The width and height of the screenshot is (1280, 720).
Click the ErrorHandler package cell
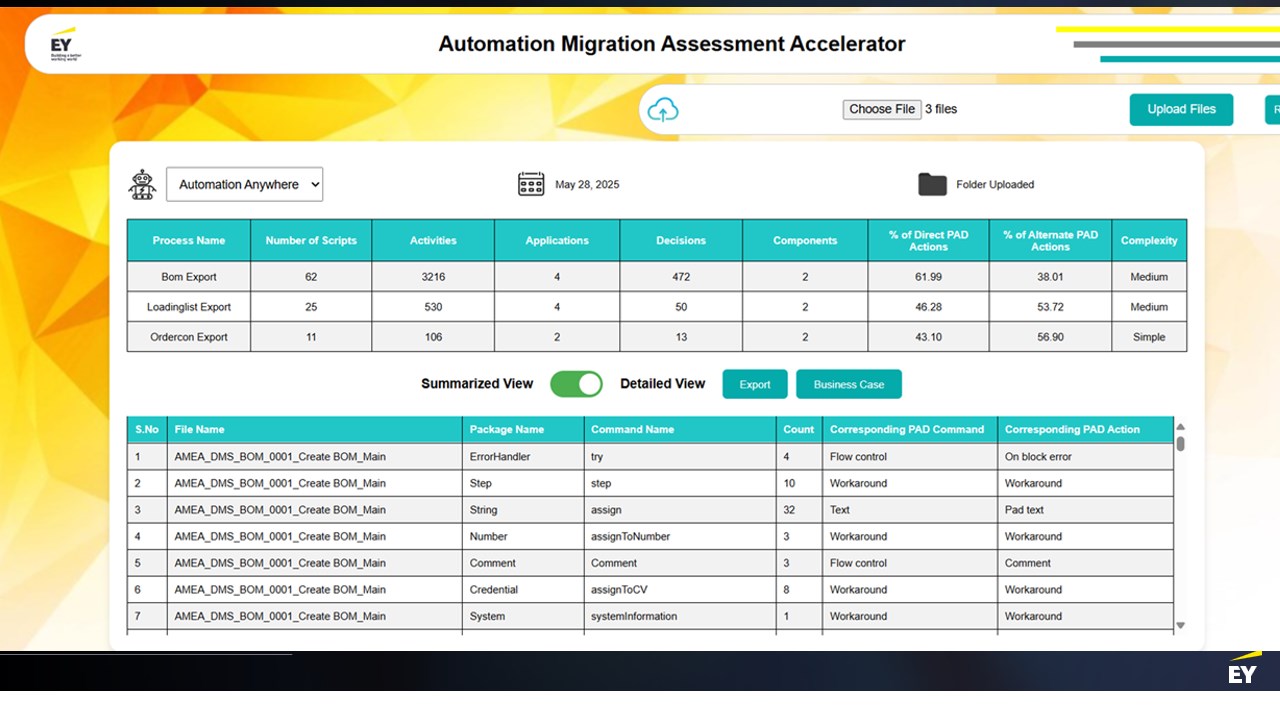coord(523,457)
